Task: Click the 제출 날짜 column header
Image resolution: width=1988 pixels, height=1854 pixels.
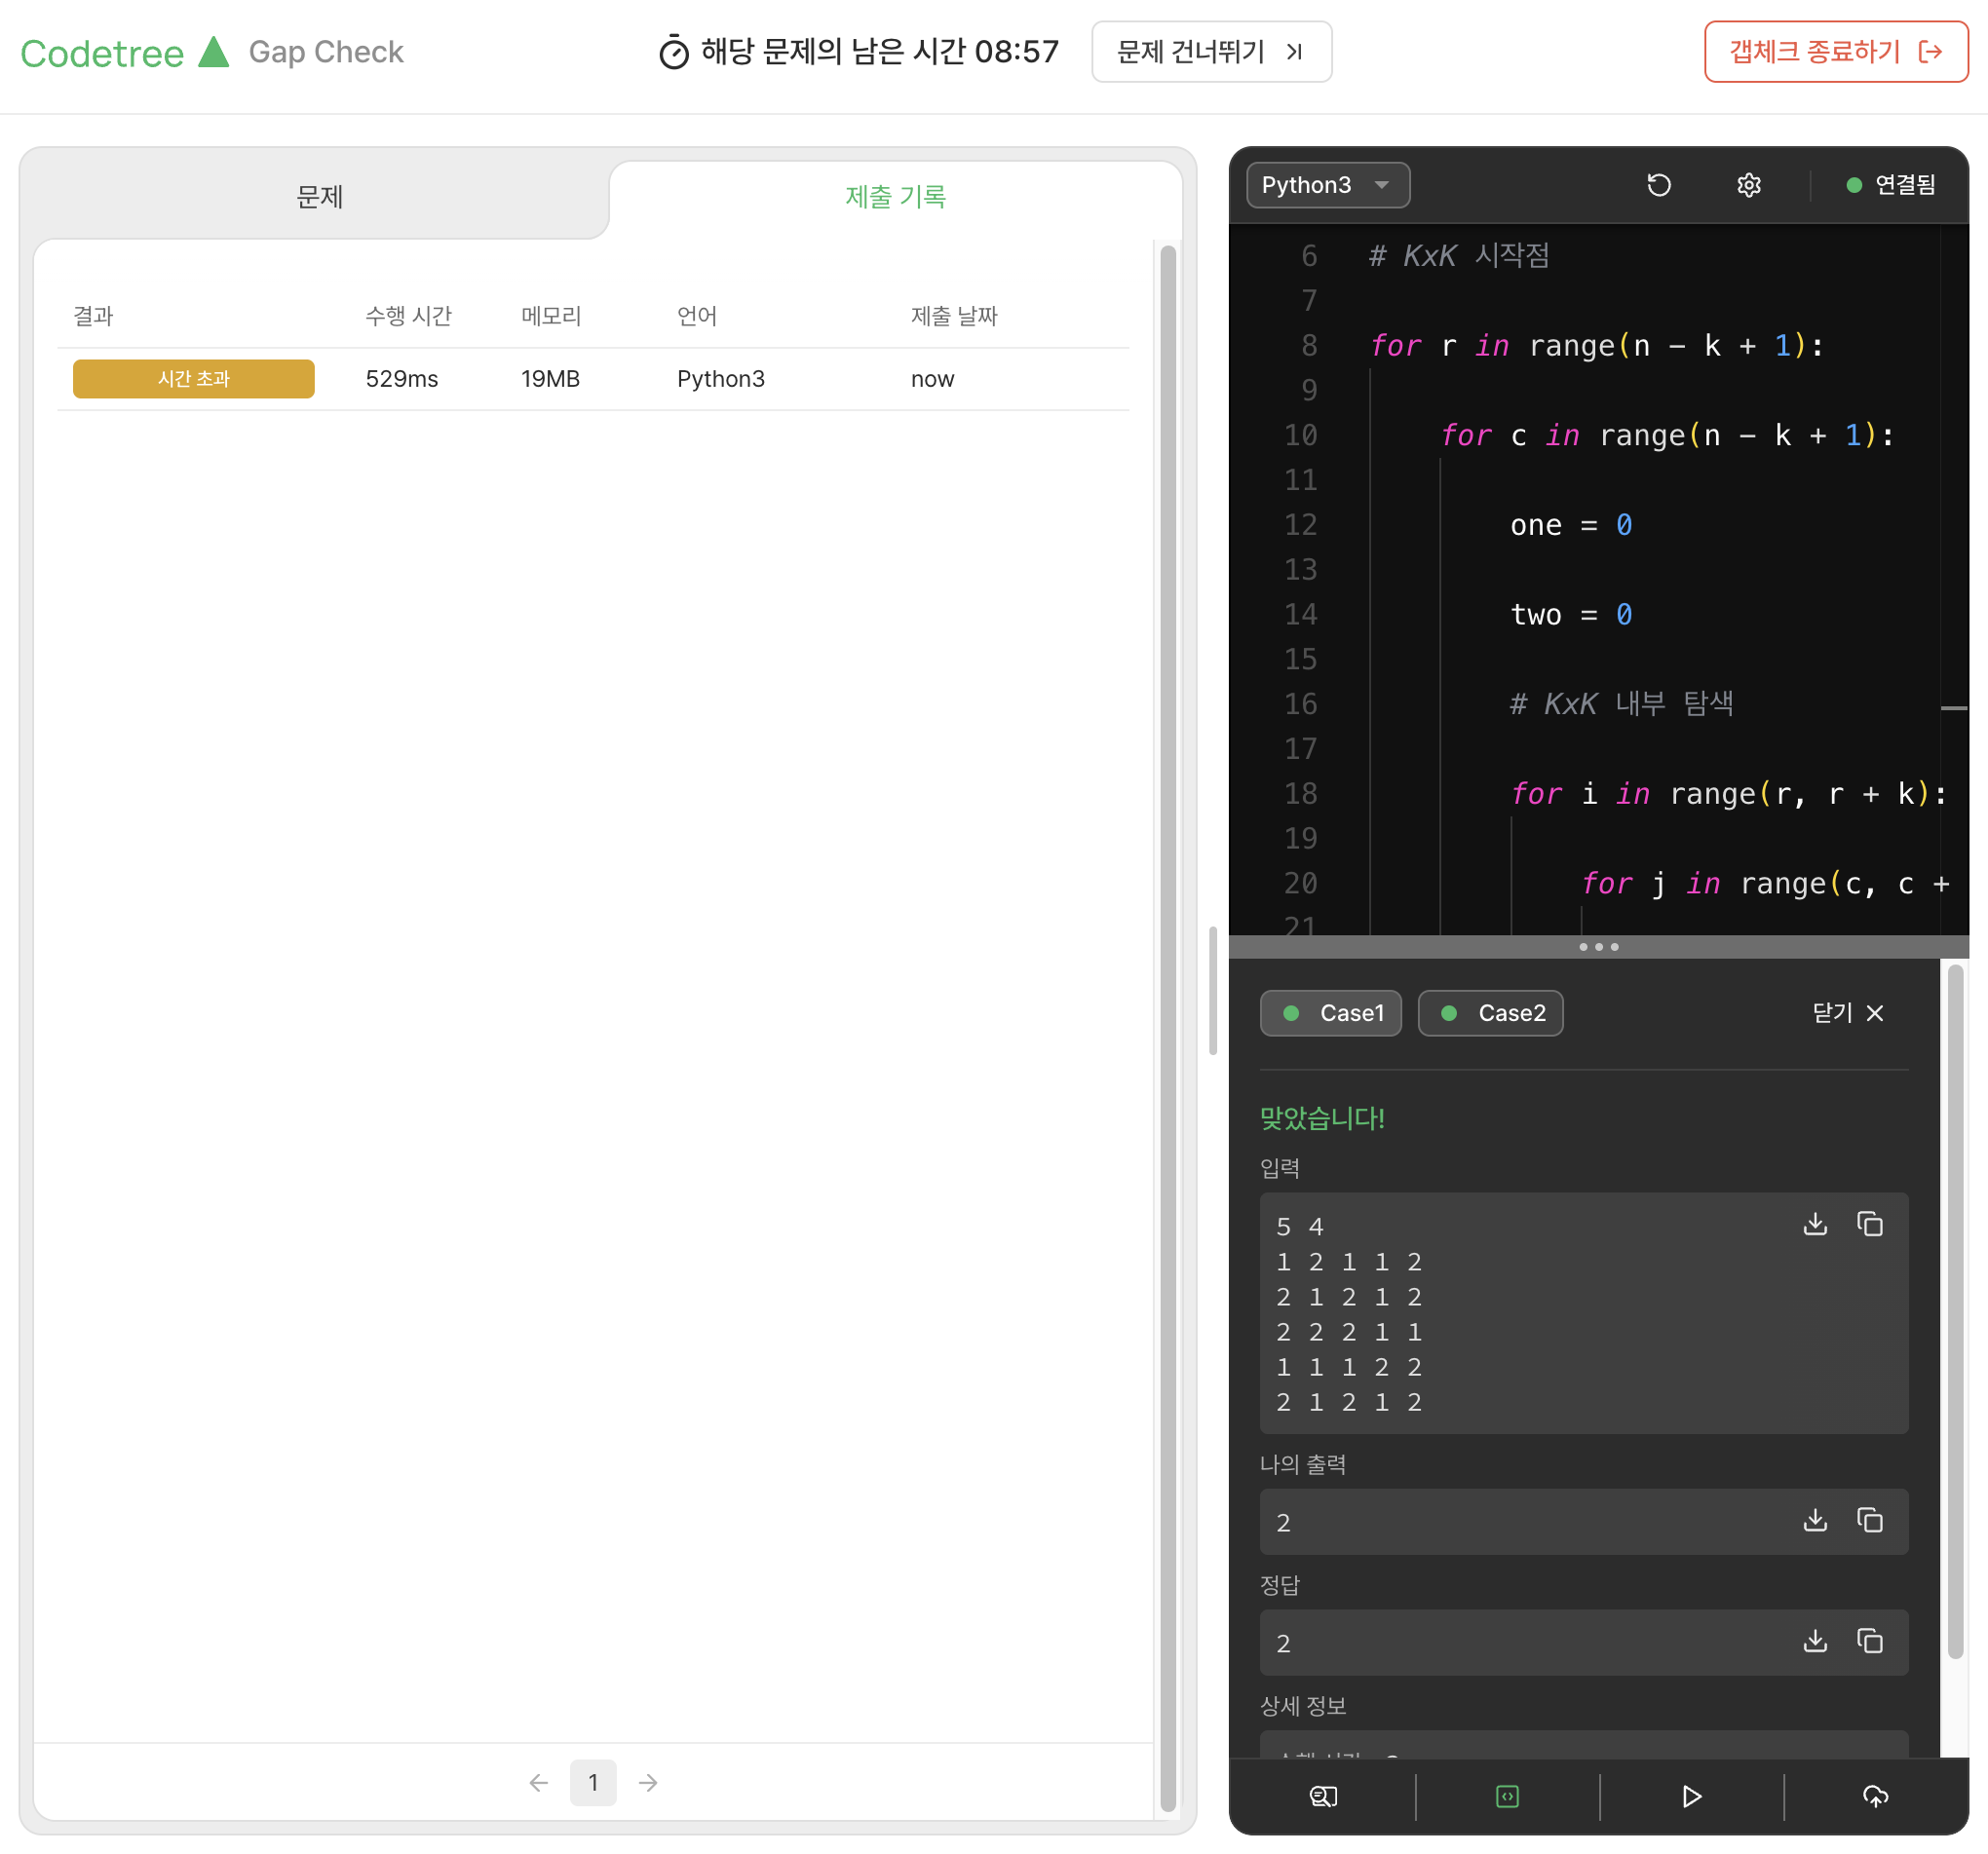Action: pos(954,316)
